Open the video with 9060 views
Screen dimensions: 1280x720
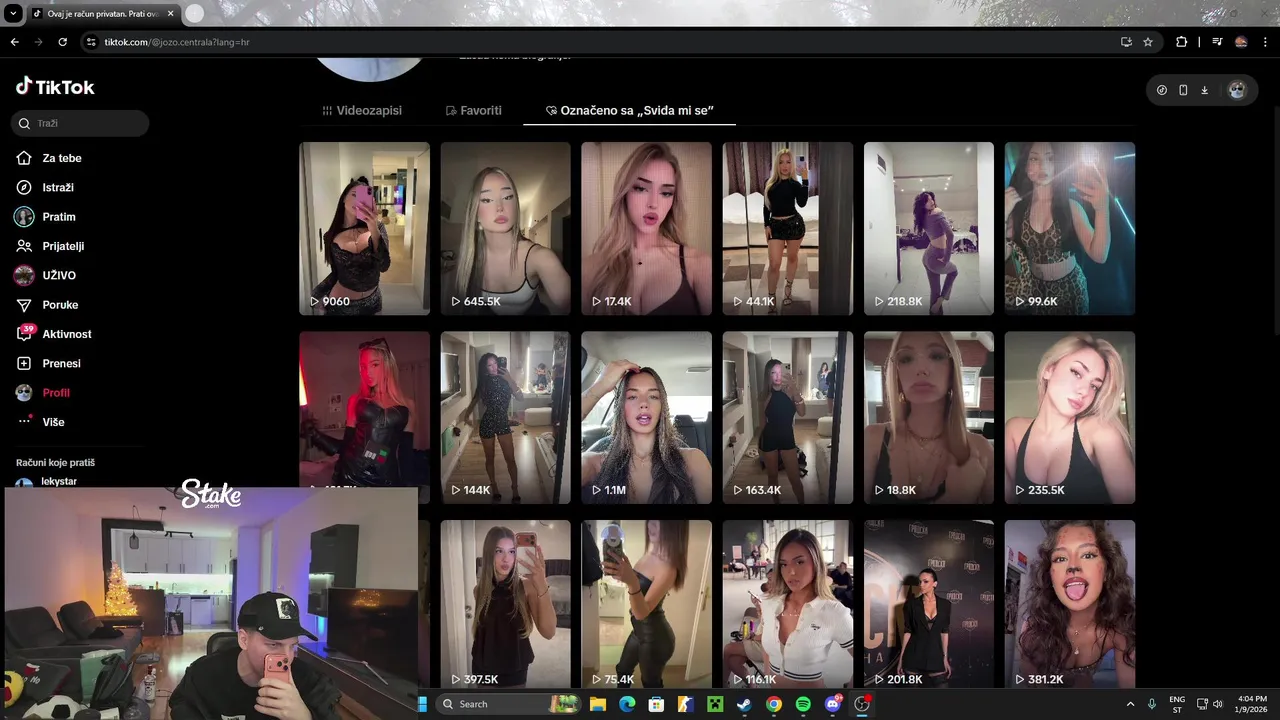point(364,228)
